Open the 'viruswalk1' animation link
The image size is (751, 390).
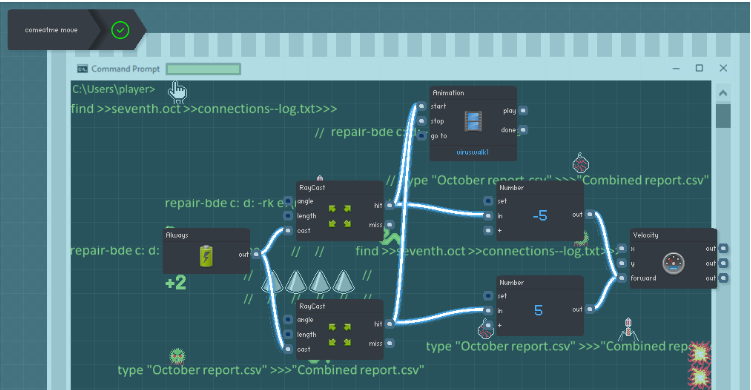[472, 152]
